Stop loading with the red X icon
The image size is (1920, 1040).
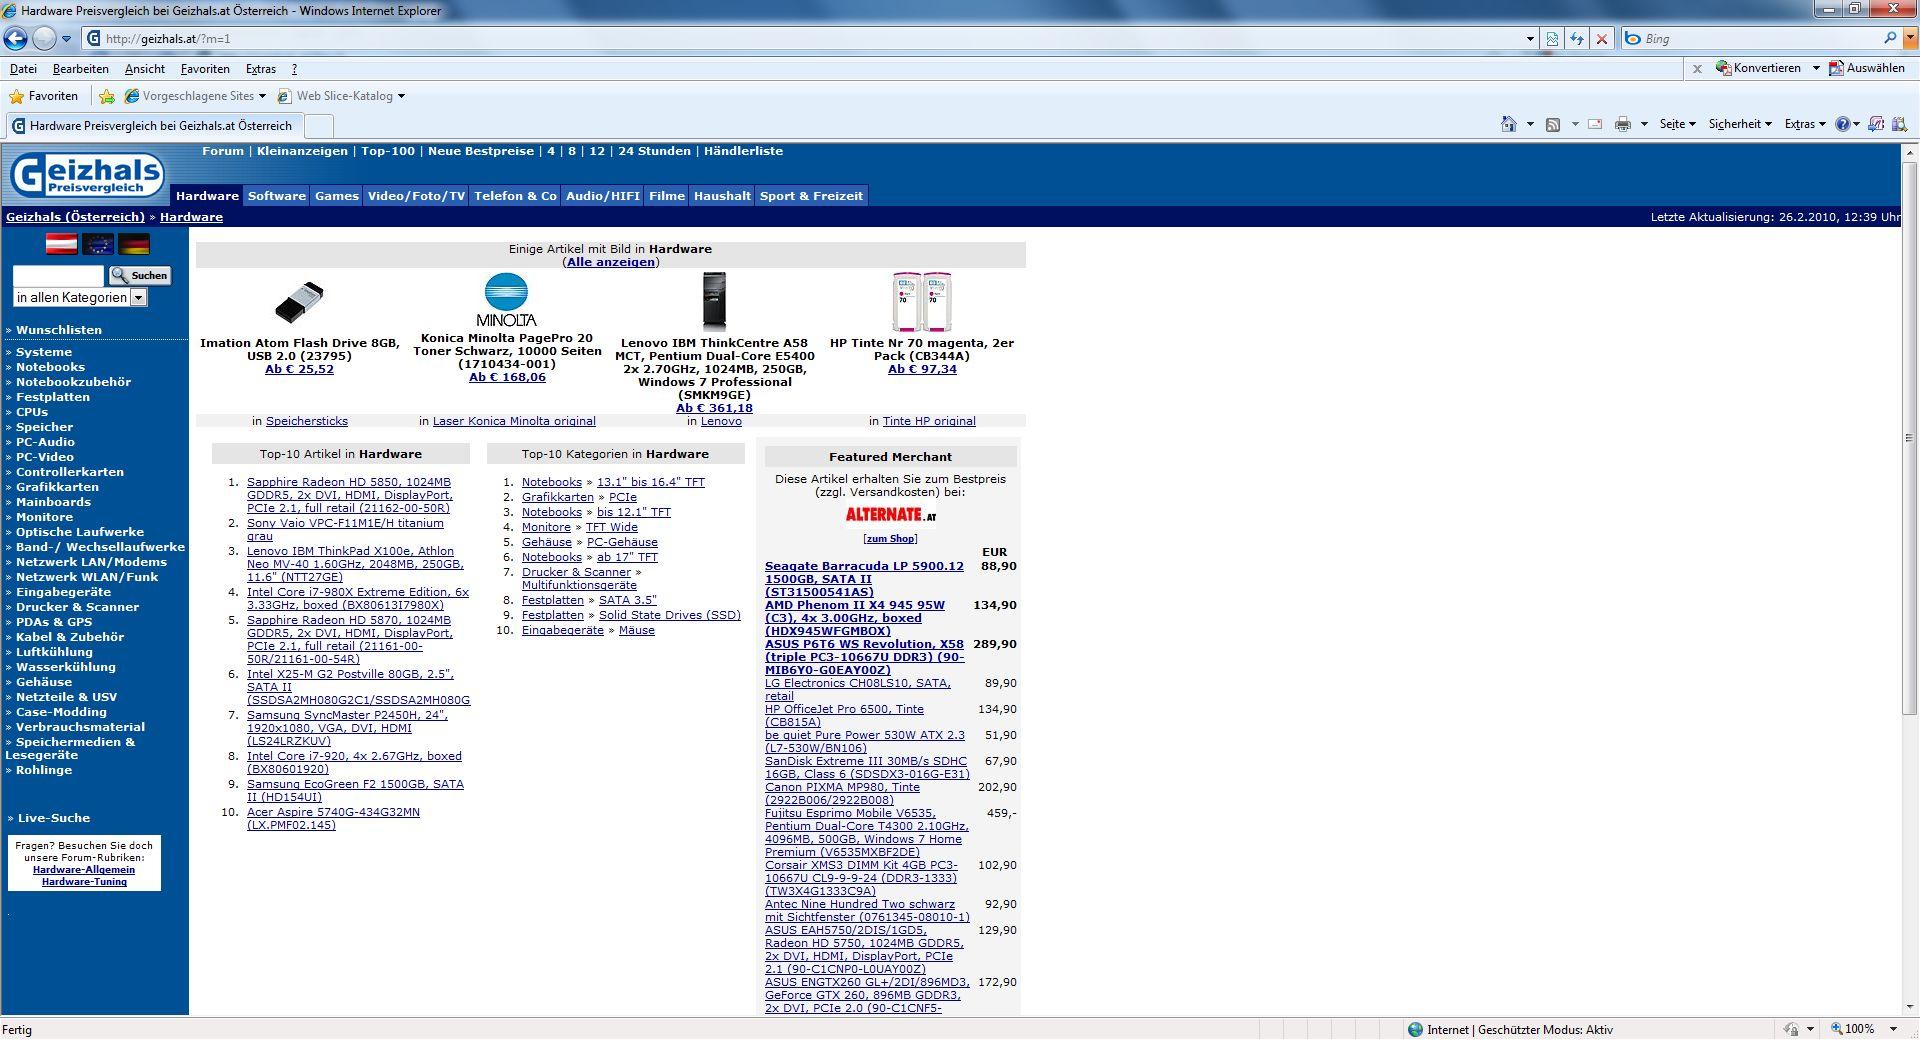point(1602,39)
